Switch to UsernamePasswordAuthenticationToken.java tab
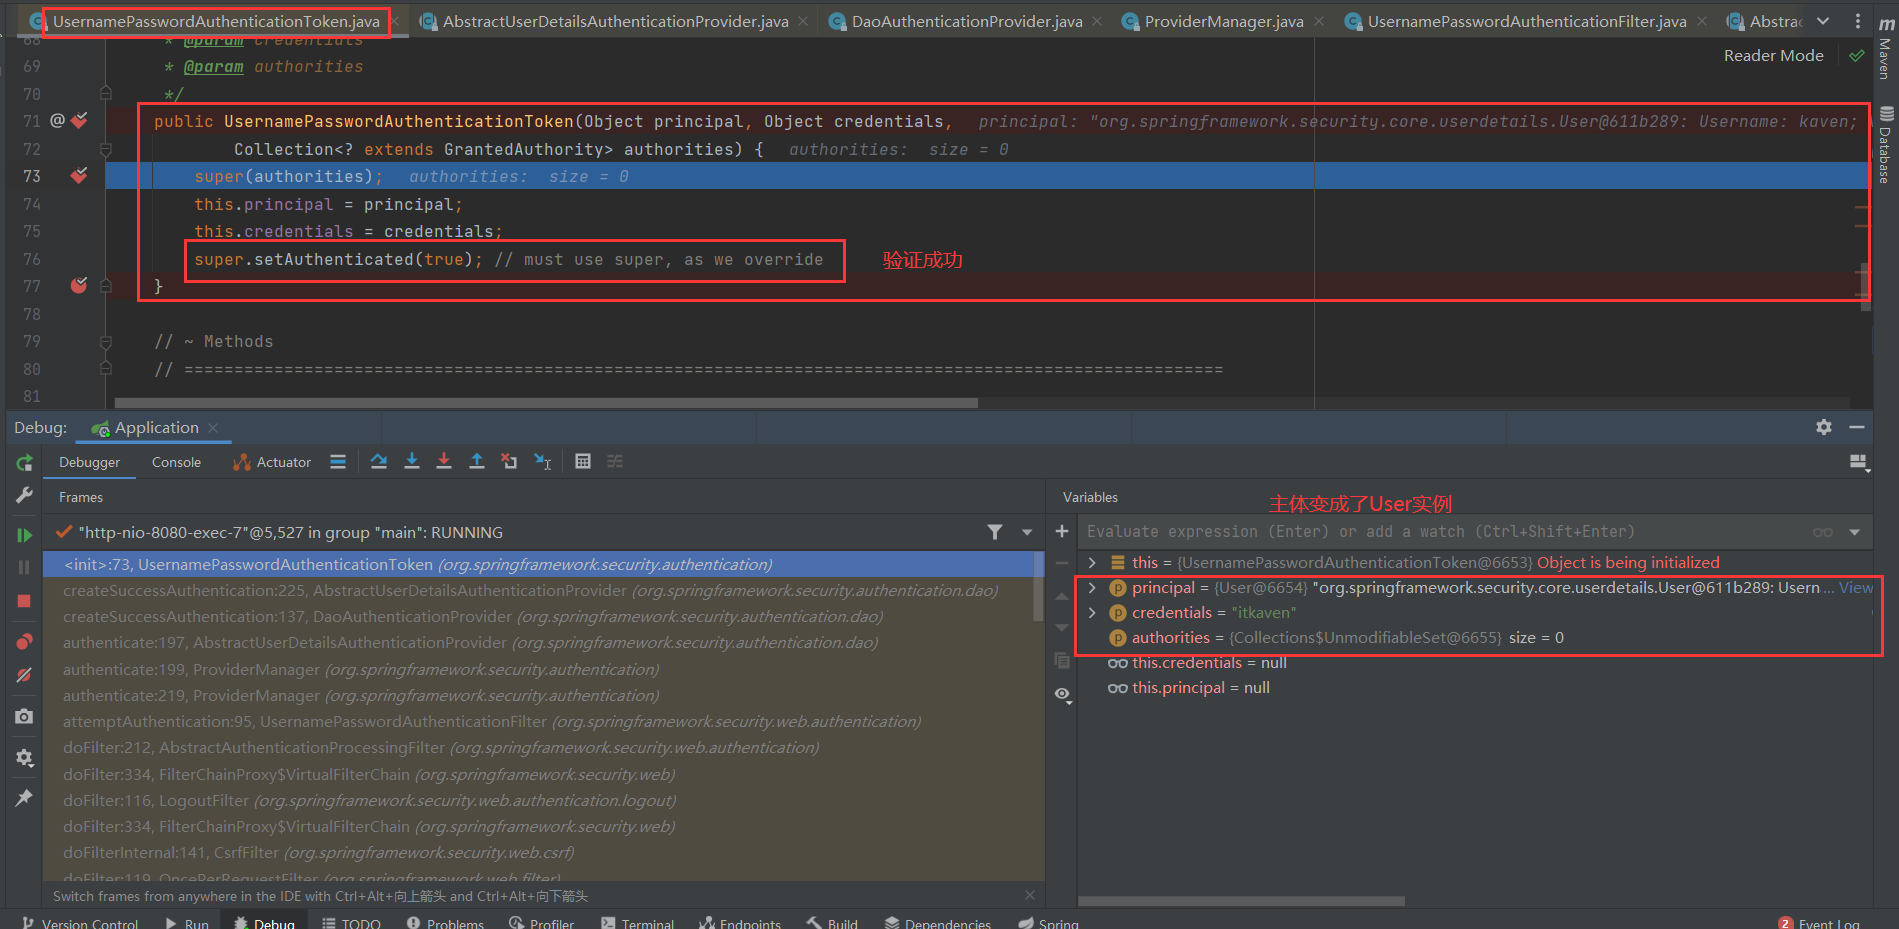This screenshot has width=1899, height=929. (216, 21)
